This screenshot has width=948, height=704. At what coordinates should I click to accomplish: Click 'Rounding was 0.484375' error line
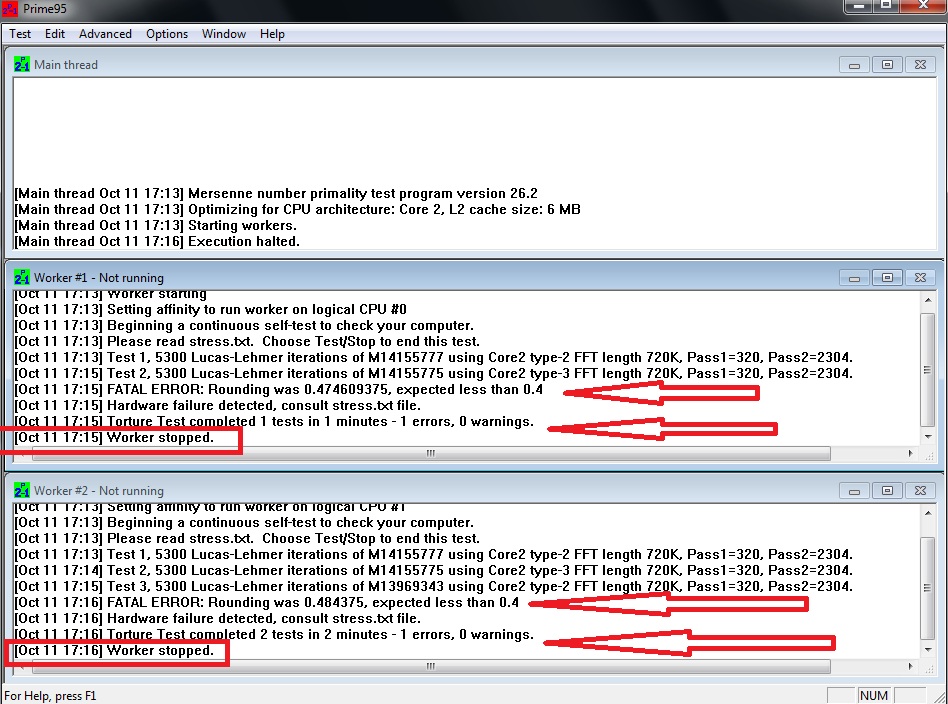coord(267,602)
